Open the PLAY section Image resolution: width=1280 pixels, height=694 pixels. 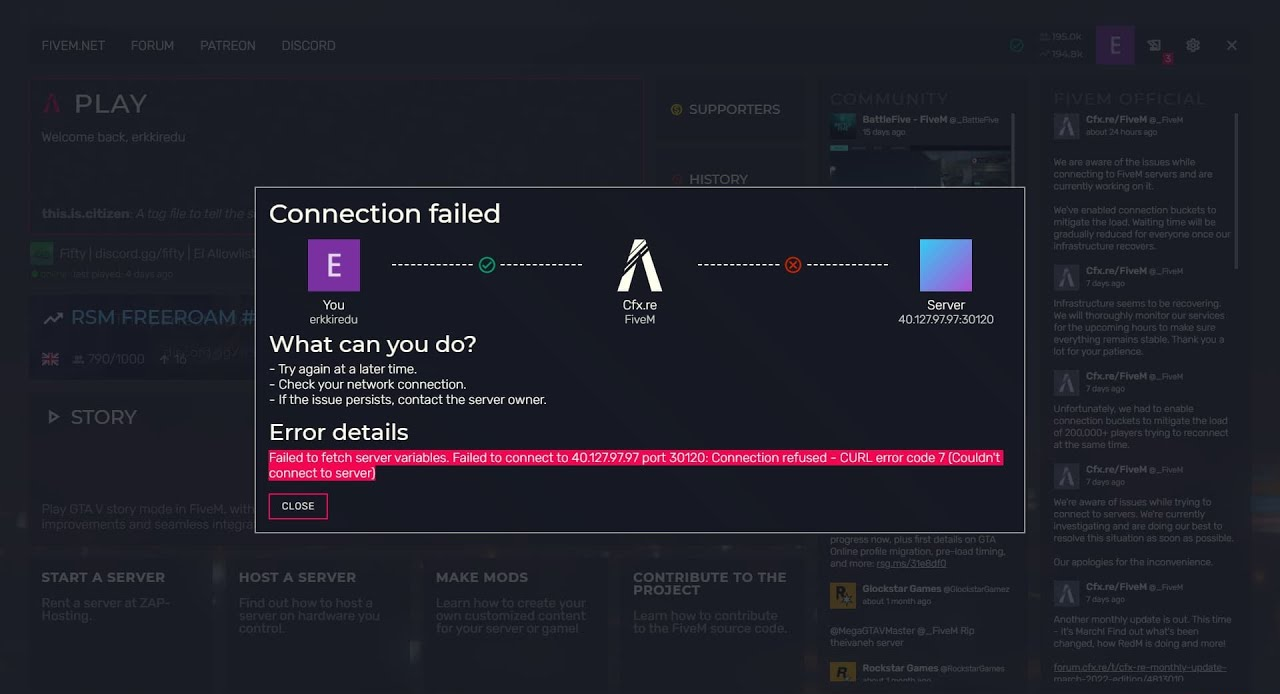click(x=110, y=104)
